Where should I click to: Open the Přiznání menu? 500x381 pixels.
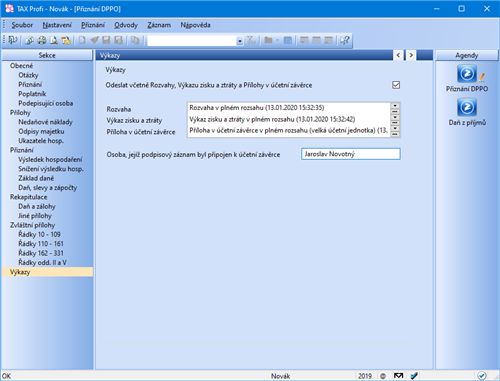[93, 25]
